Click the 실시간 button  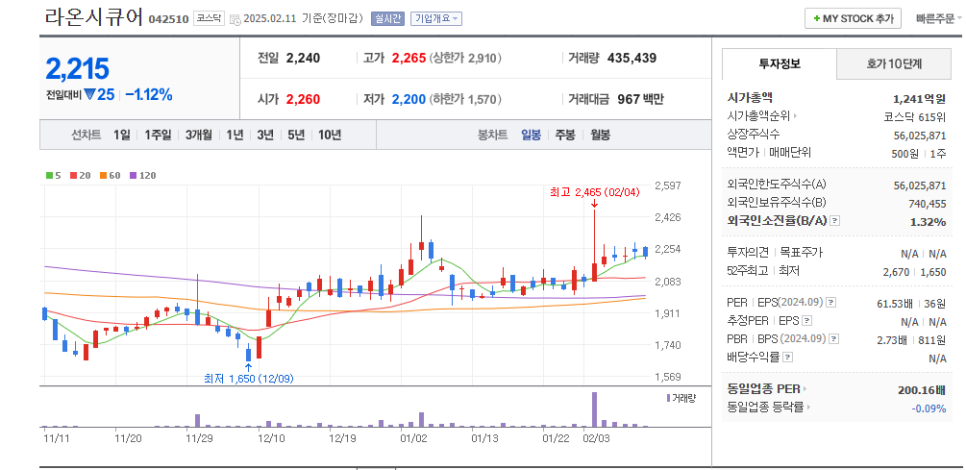point(388,18)
